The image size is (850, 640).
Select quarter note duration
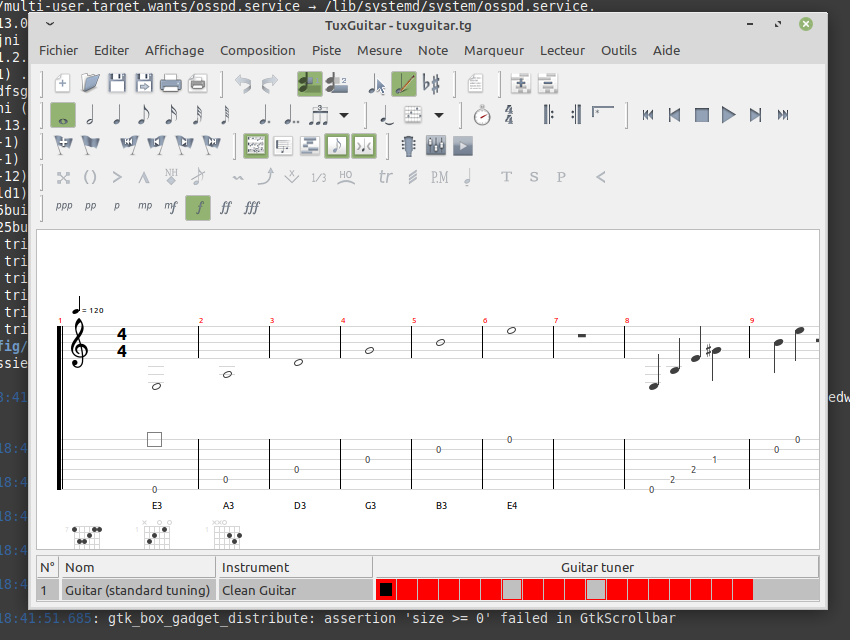pos(117,115)
